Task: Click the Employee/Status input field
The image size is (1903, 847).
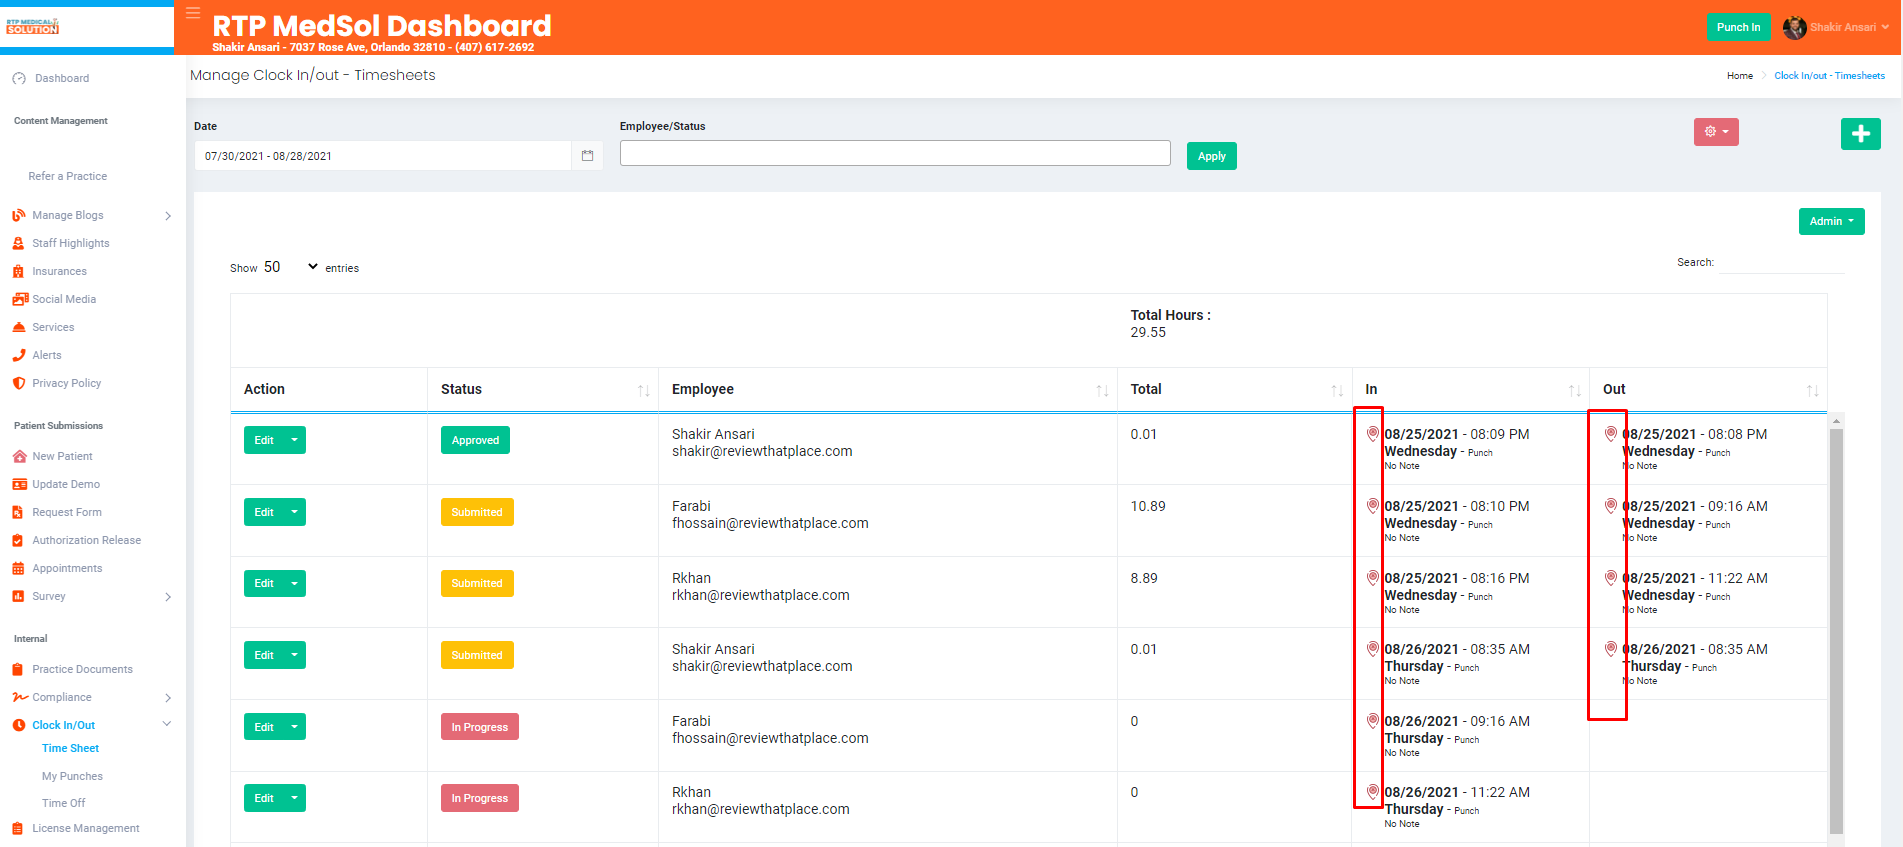Action: [x=895, y=153]
